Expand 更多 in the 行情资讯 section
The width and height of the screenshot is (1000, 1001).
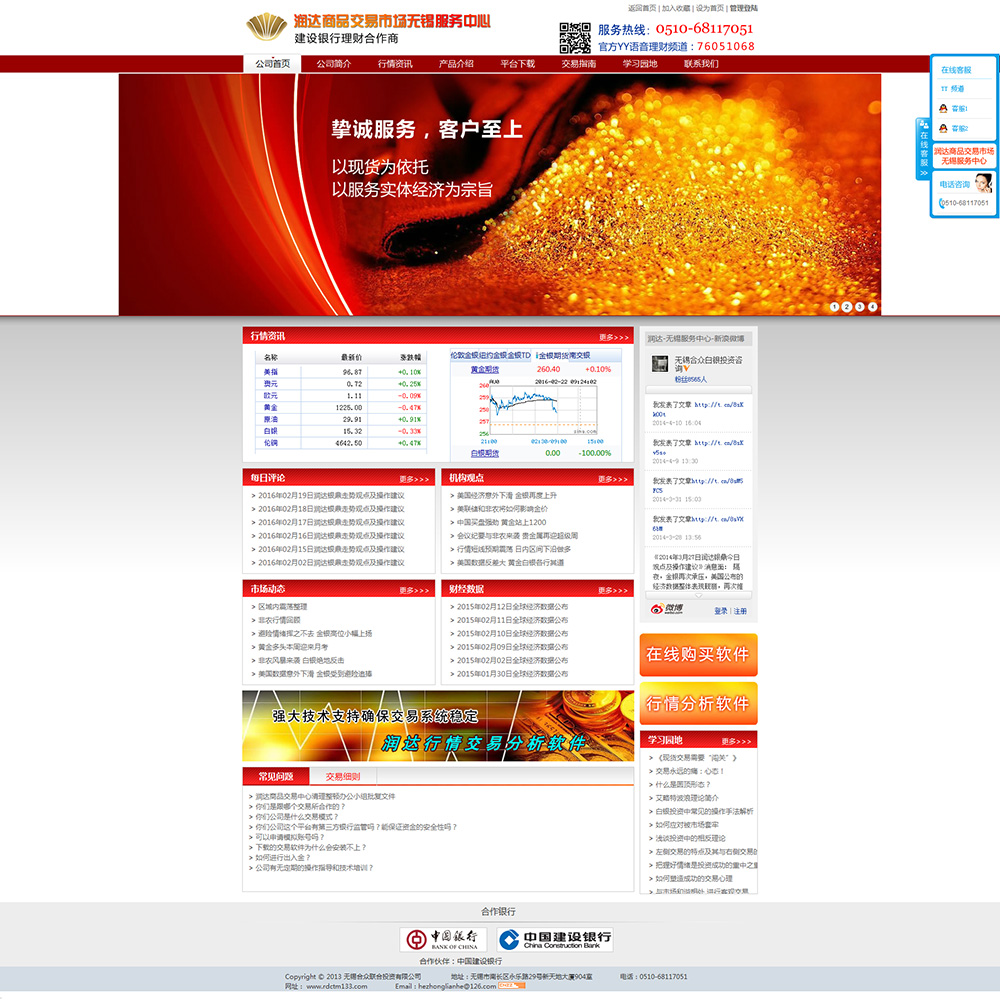coord(614,337)
